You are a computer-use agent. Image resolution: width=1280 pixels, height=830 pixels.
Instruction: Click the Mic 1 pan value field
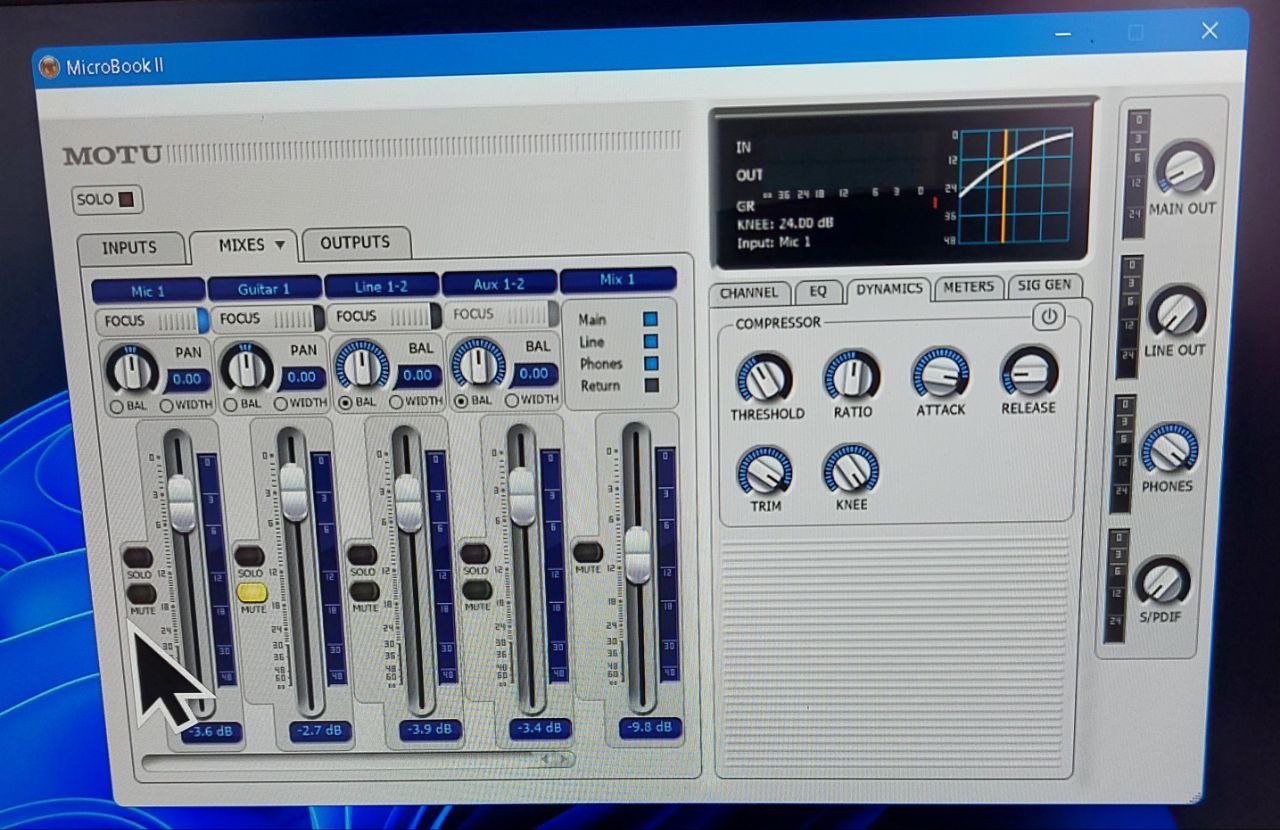coord(188,380)
